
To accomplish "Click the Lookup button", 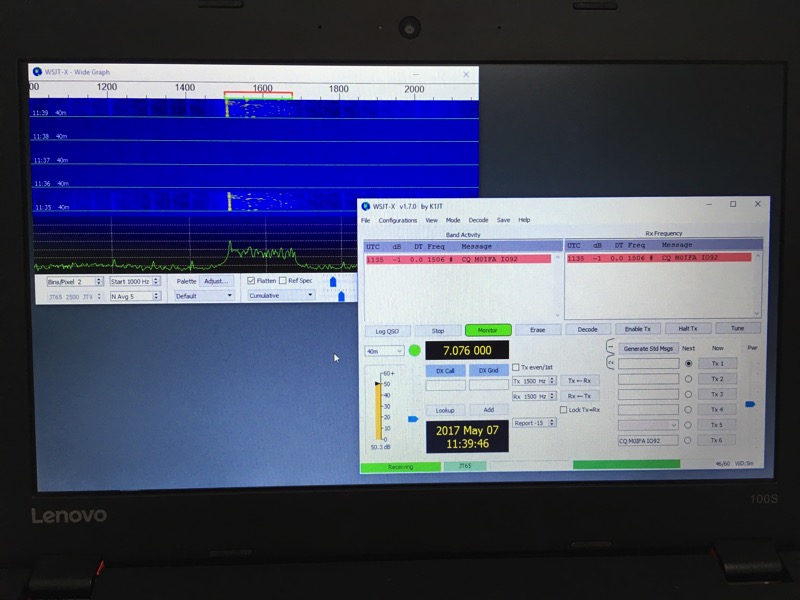I will (x=445, y=410).
